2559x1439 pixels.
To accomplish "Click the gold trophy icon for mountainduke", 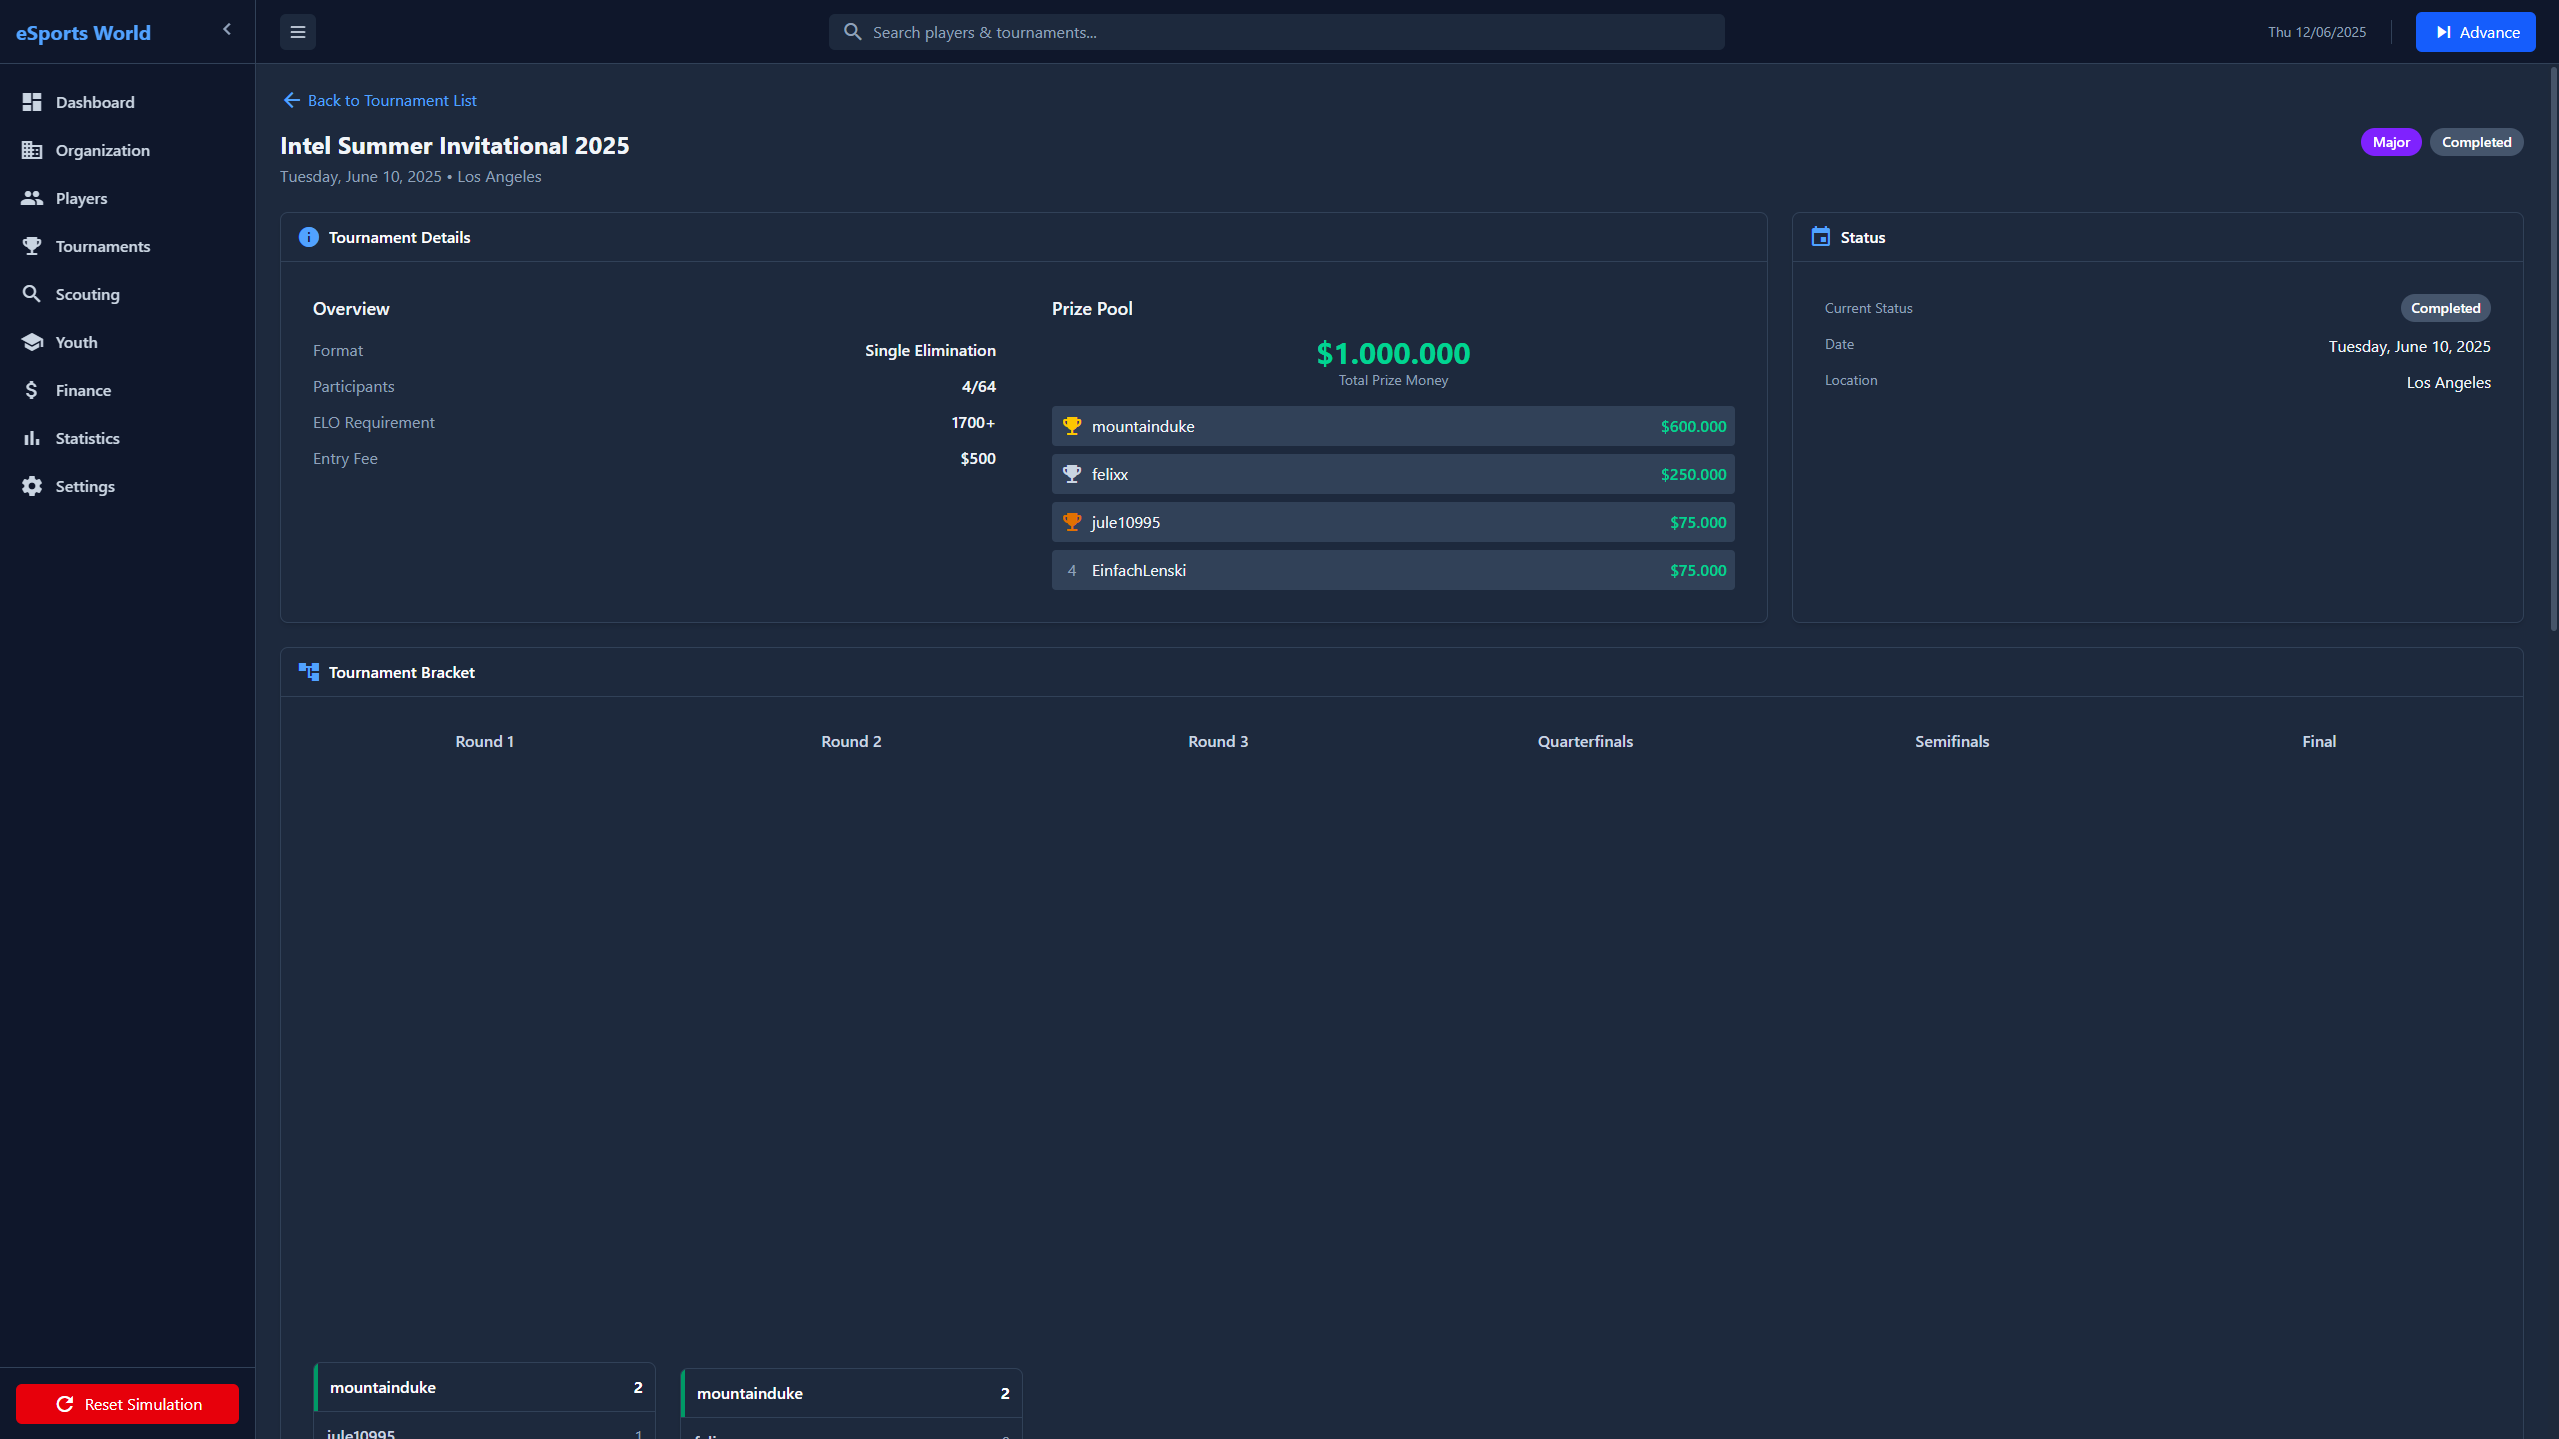I will coord(1072,426).
